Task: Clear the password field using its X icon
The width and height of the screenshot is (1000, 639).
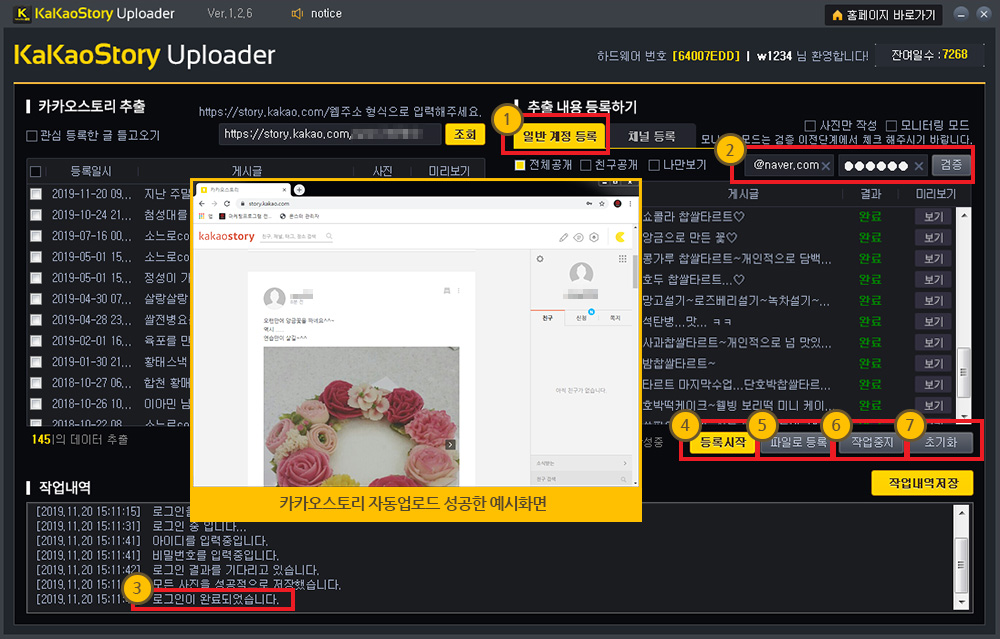Action: pos(919,165)
